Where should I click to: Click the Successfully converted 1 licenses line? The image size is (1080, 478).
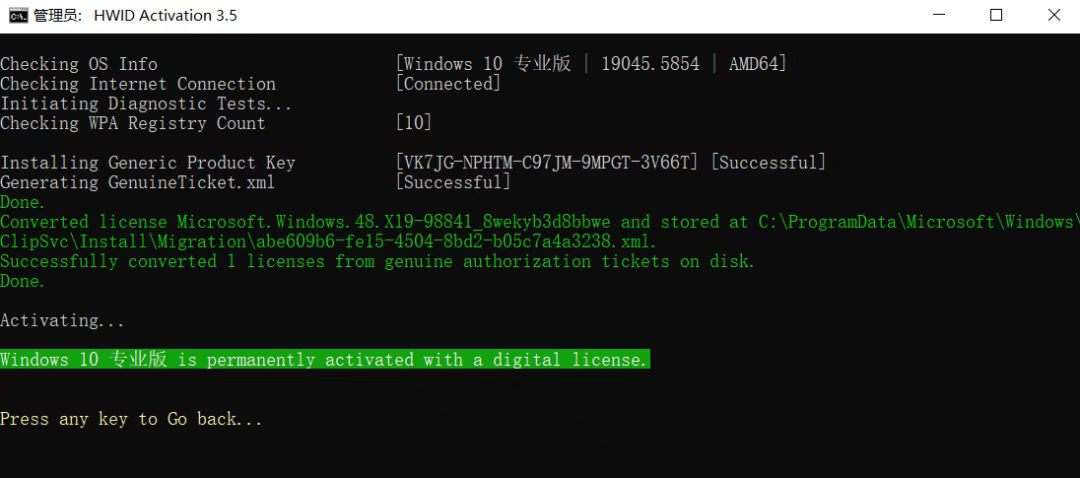pyautogui.click(x=377, y=262)
